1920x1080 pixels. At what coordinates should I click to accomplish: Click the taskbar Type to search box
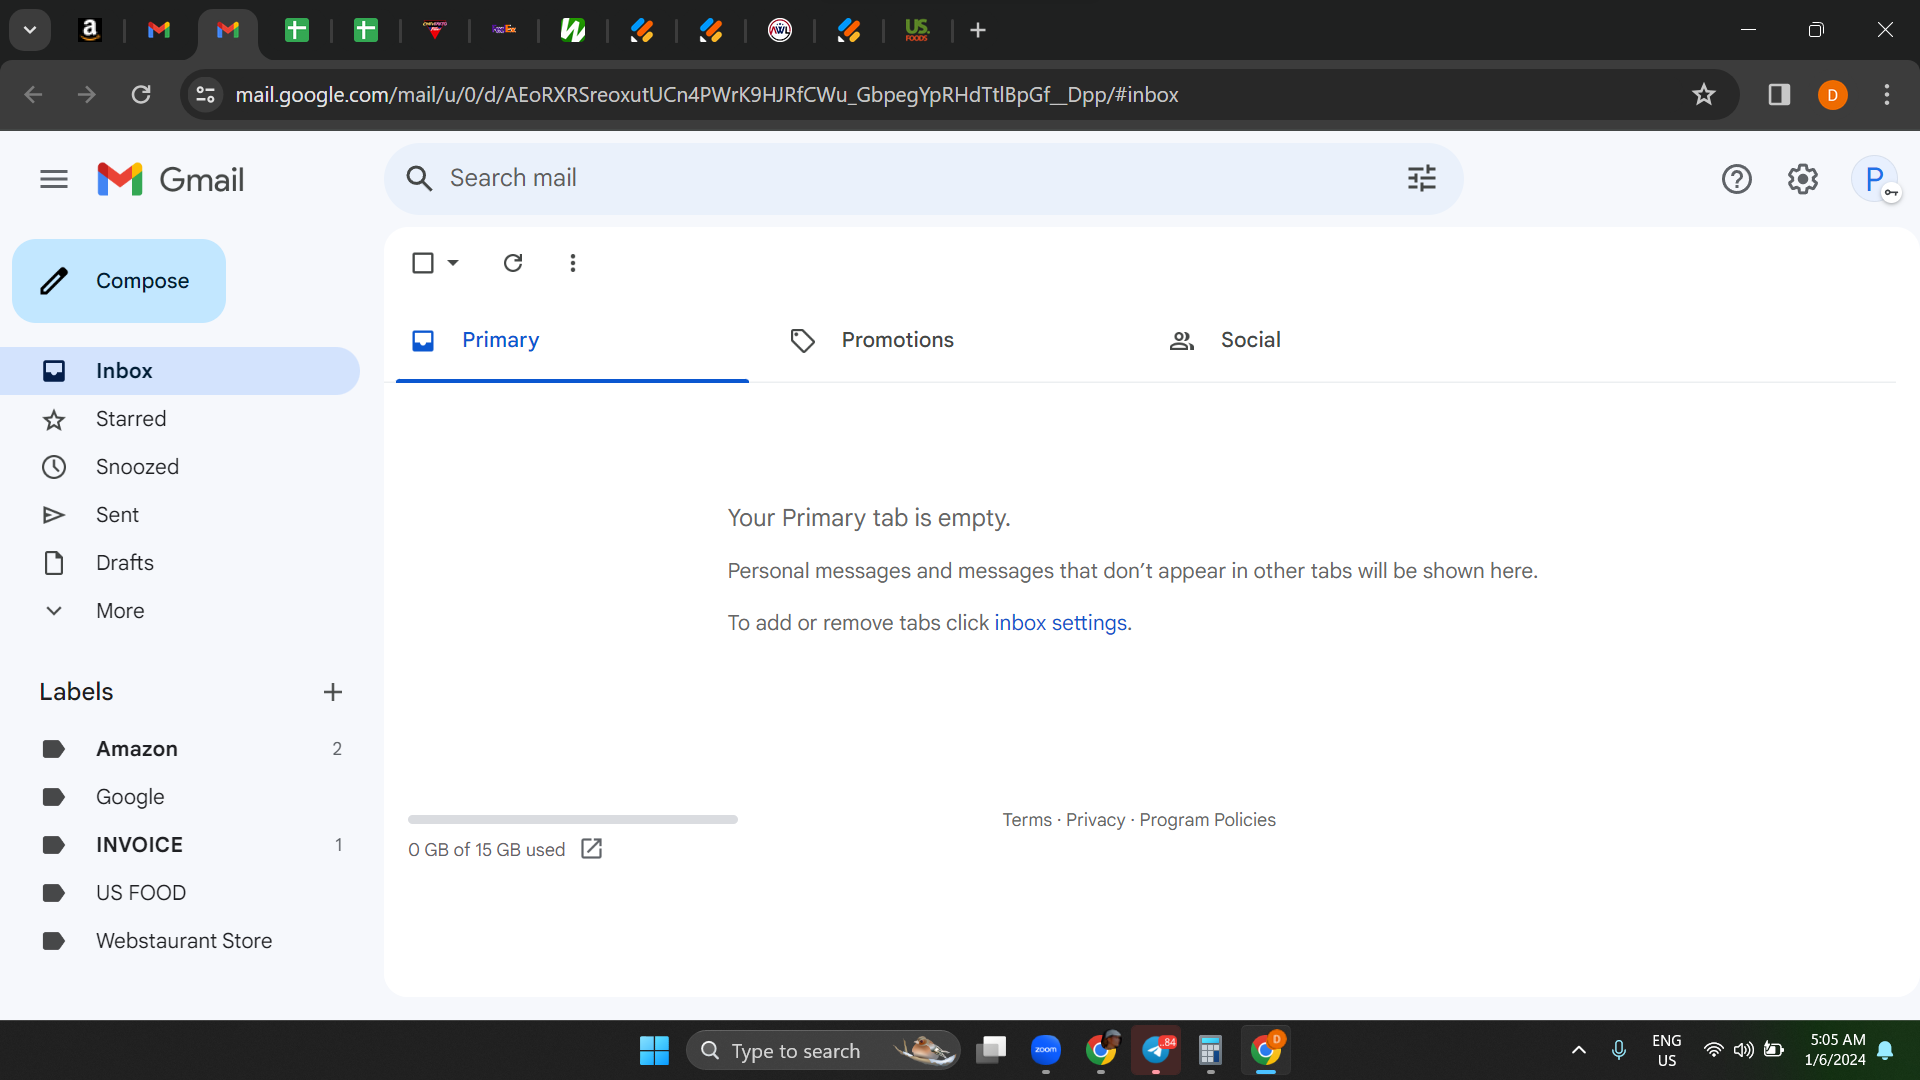[823, 1051]
